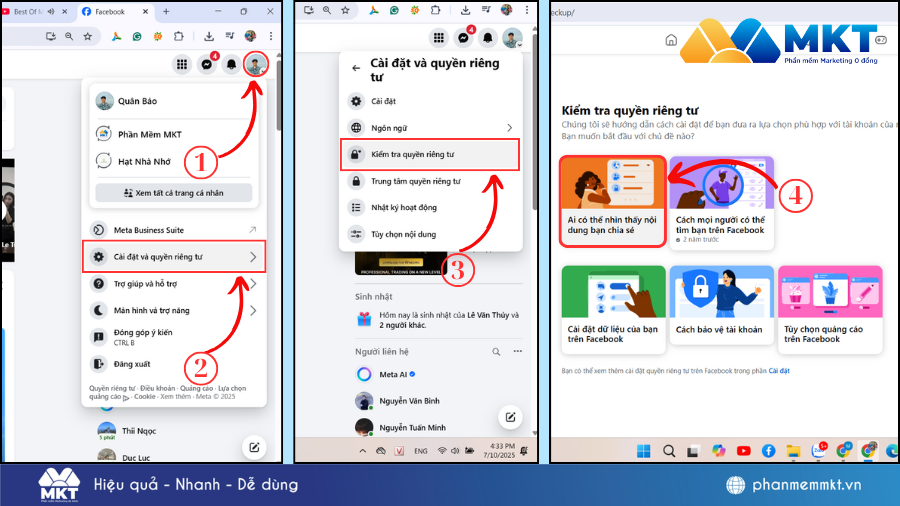Select Quân Bảo profile in account menu
The image size is (900, 506).
coord(174,101)
